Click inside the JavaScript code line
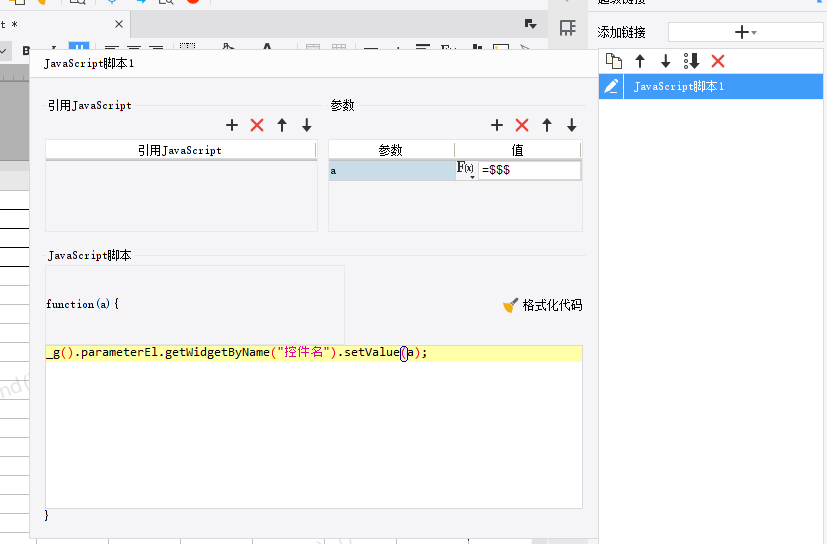 [314, 352]
